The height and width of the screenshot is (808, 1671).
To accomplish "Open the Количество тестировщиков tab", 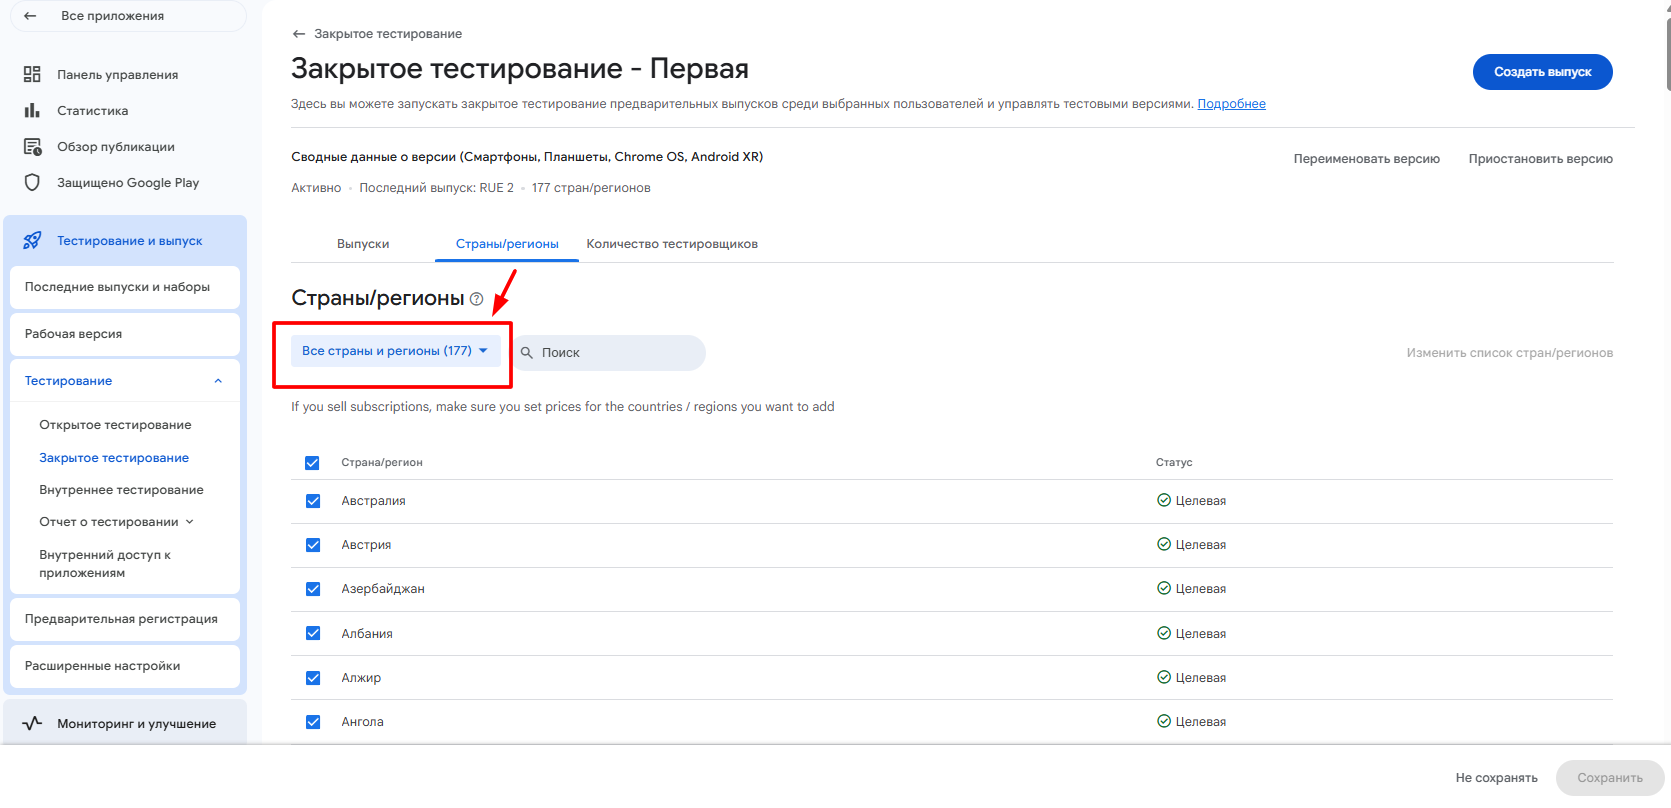I will (x=672, y=244).
